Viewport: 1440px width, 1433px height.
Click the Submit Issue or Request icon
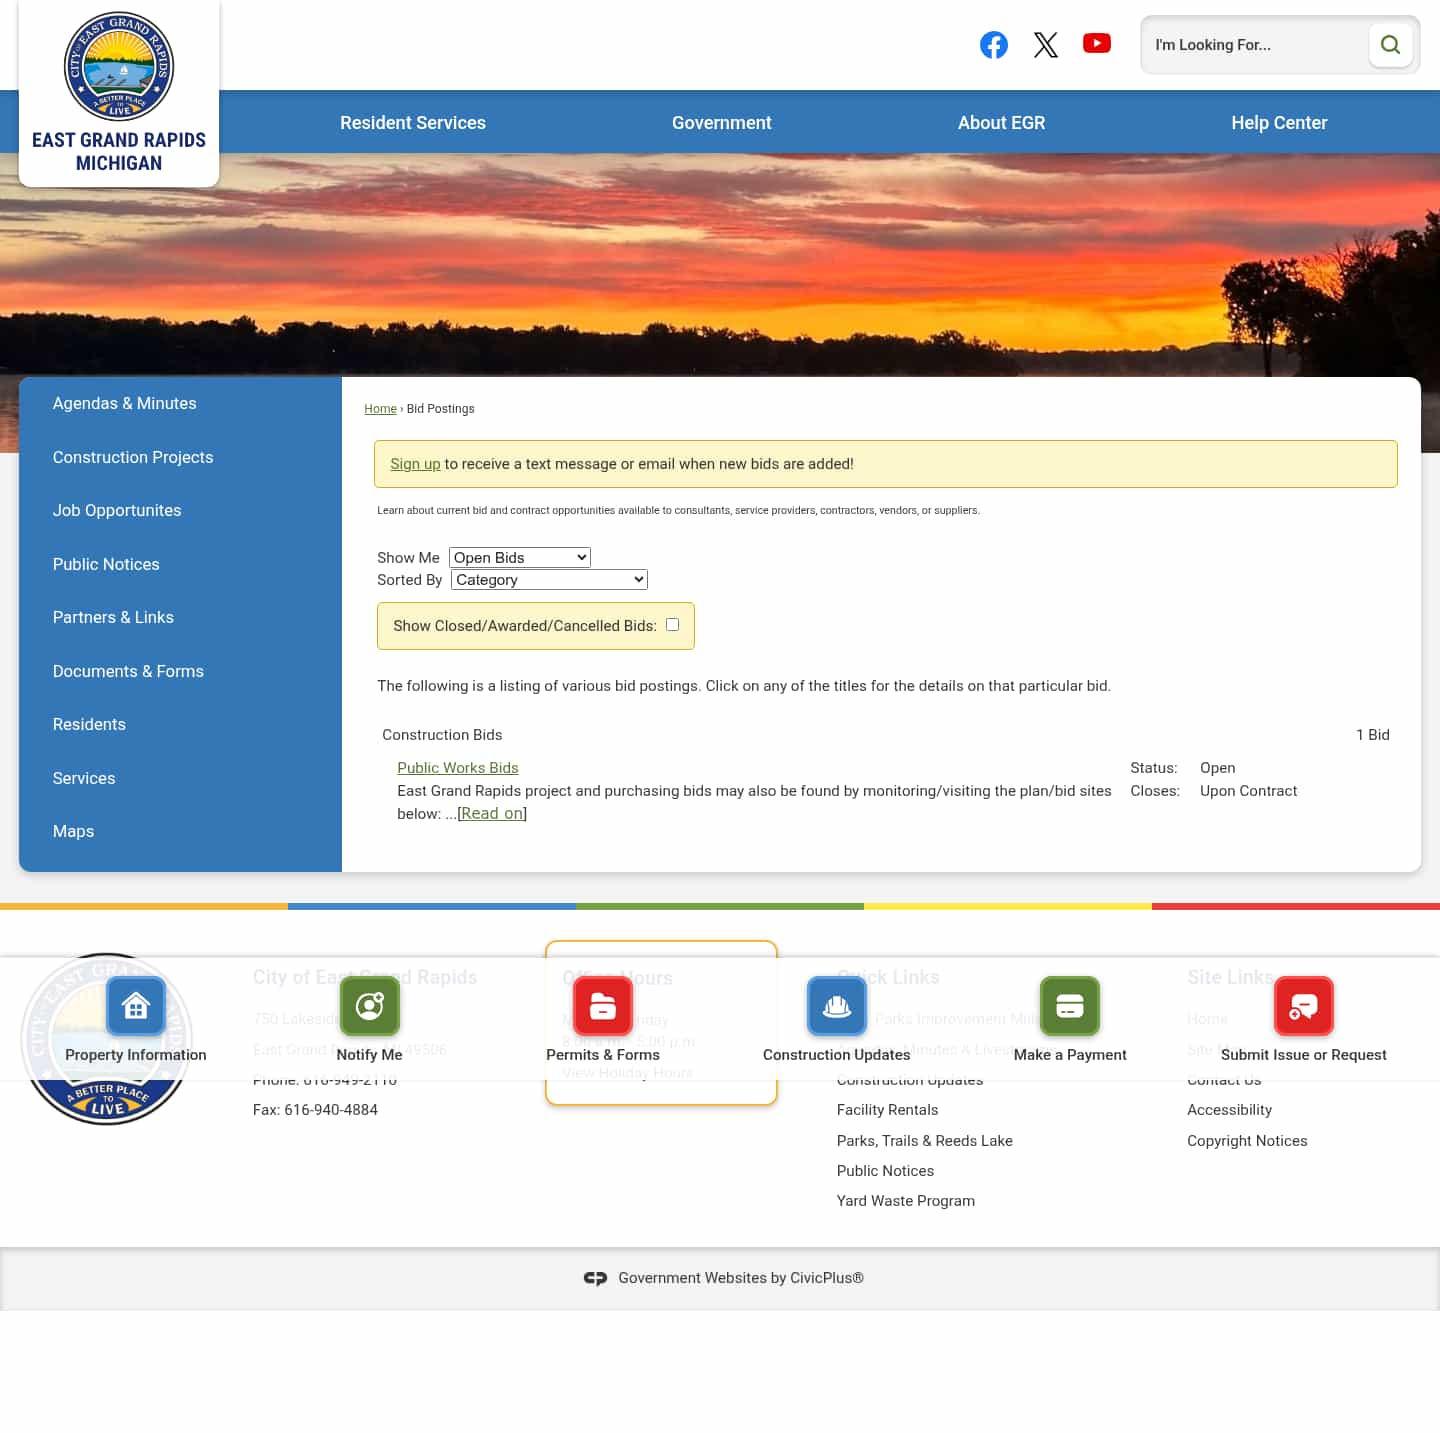1303,1006
